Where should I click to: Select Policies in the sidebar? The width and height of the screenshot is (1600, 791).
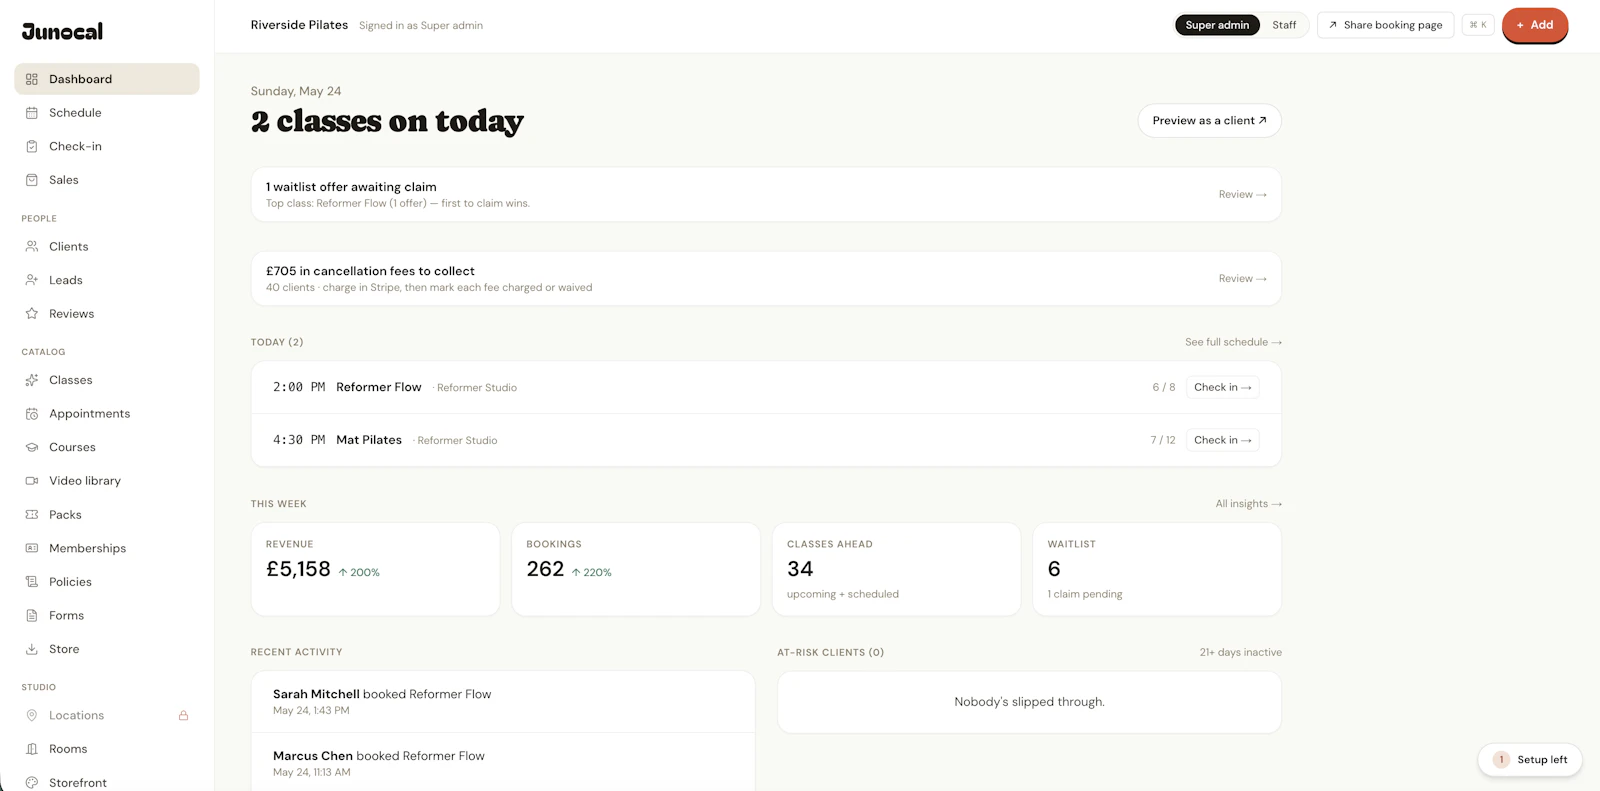click(x=107, y=582)
